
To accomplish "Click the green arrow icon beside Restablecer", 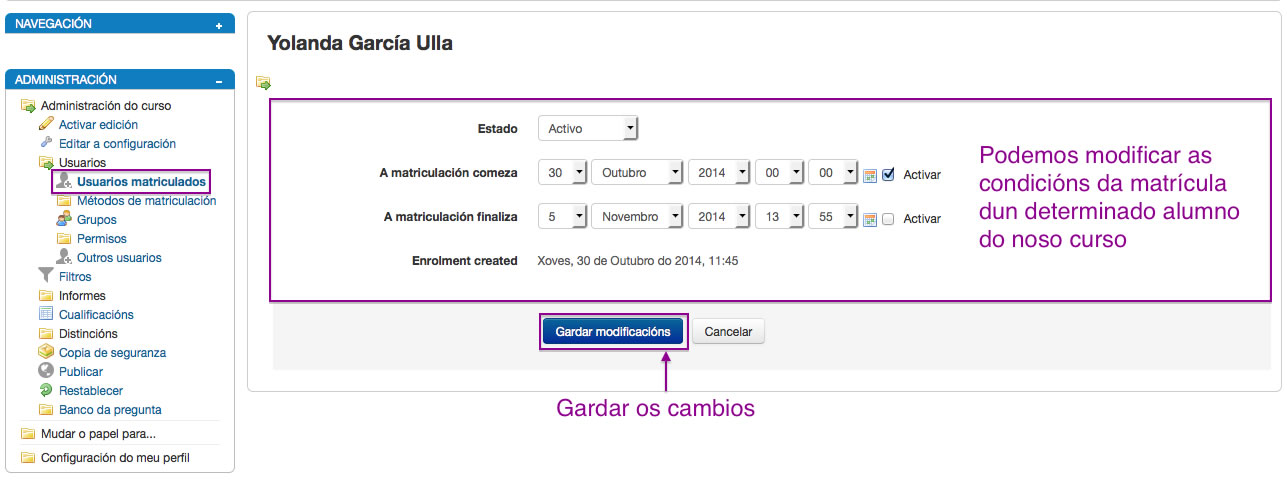I will [x=46, y=391].
